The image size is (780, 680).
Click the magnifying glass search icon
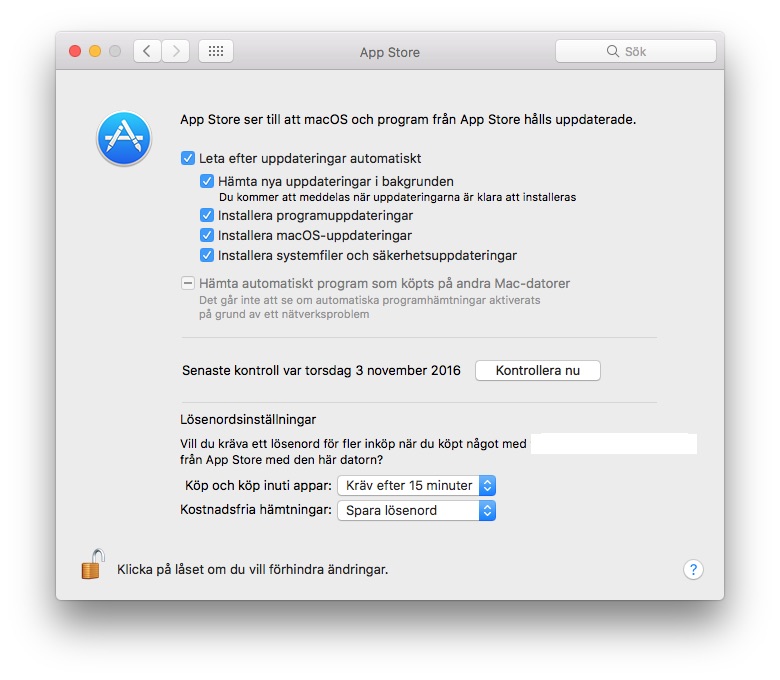[612, 51]
